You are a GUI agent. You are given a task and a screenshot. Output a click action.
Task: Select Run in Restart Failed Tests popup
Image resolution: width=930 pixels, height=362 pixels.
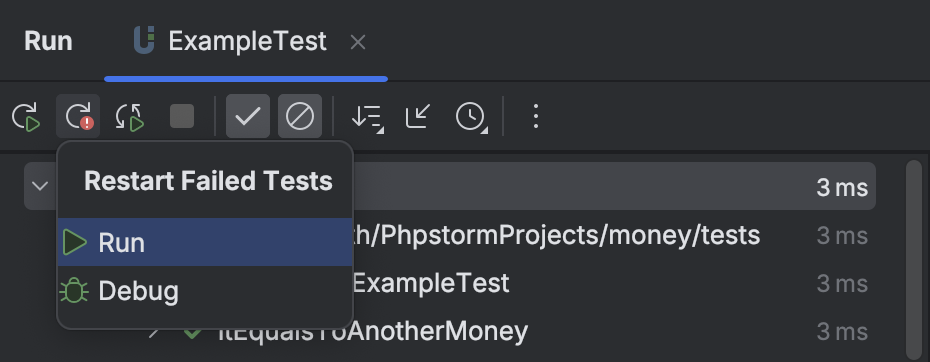205,242
